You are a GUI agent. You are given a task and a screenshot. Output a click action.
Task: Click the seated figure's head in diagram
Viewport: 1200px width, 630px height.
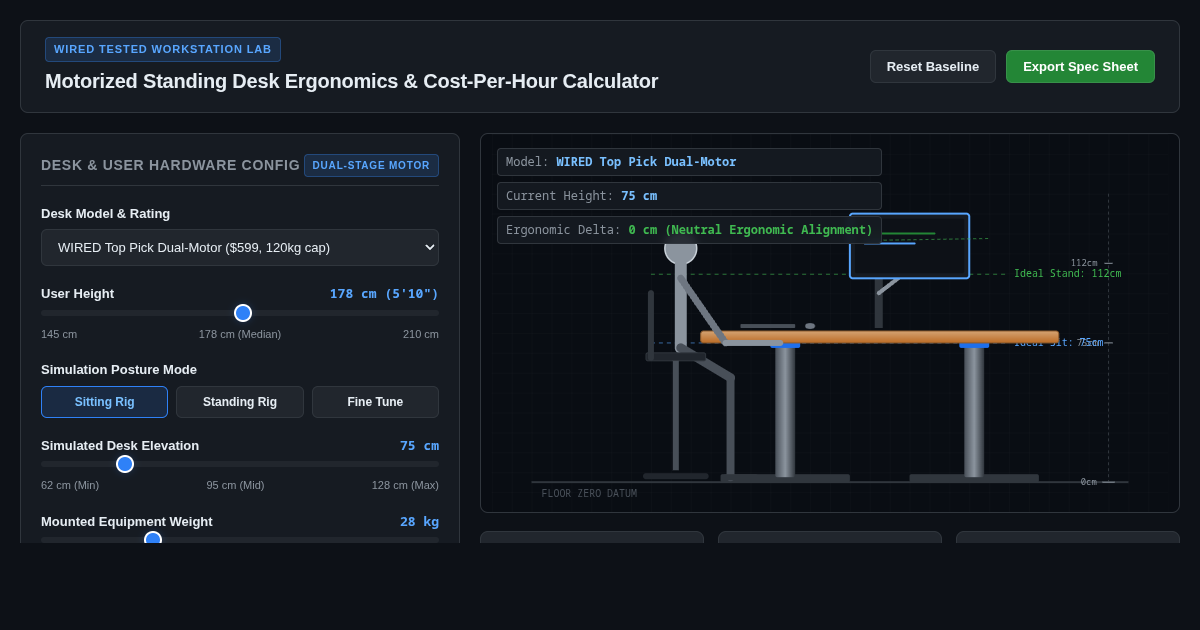coord(680,250)
